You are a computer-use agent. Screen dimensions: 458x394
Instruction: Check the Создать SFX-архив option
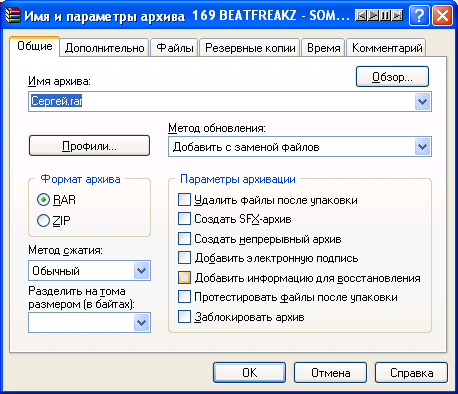click(x=184, y=219)
